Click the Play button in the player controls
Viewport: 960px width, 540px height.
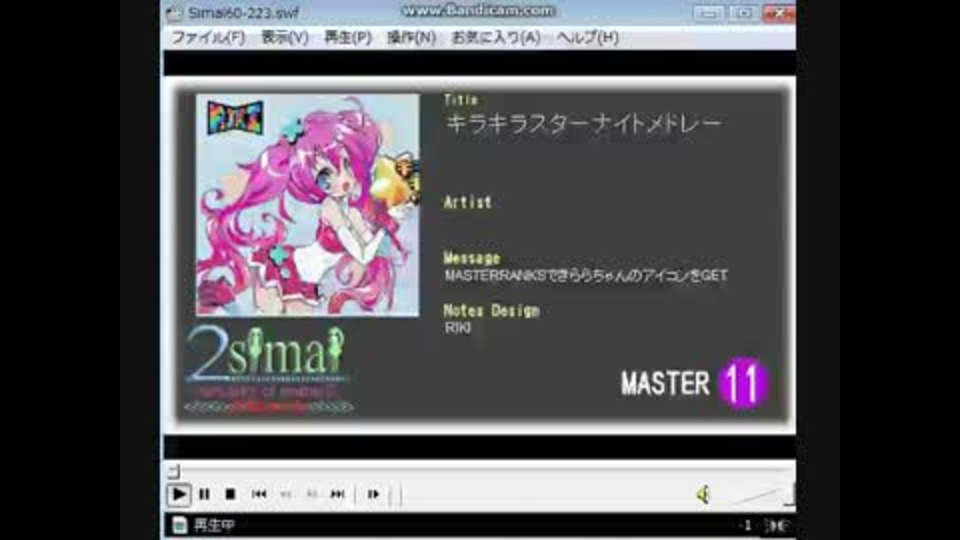coord(179,494)
